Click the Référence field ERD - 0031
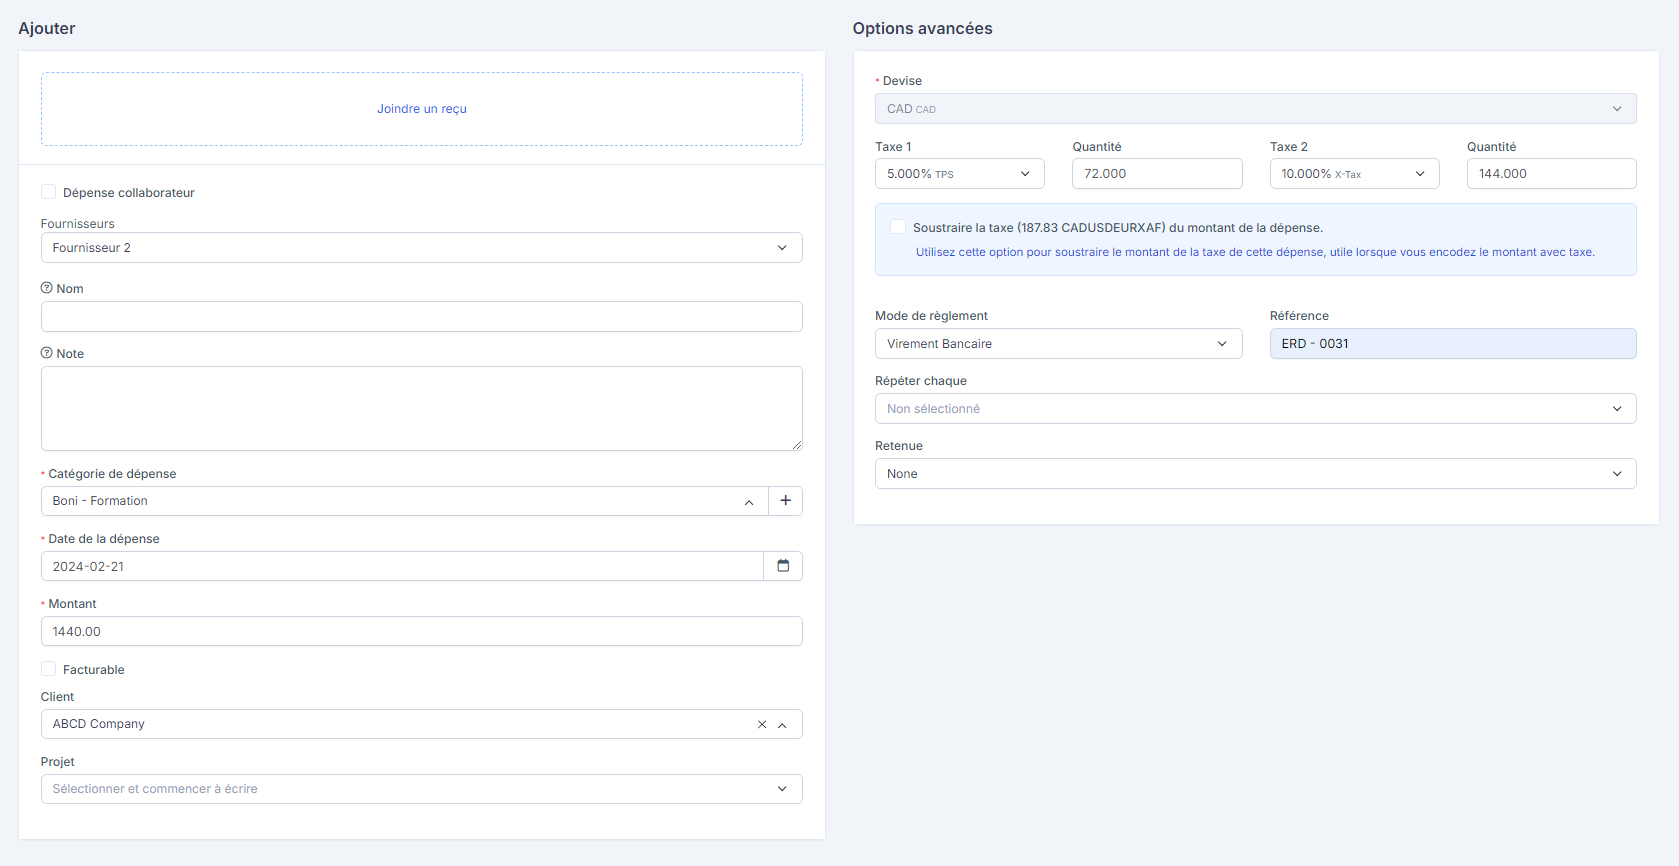This screenshot has width=1679, height=866. coord(1453,344)
